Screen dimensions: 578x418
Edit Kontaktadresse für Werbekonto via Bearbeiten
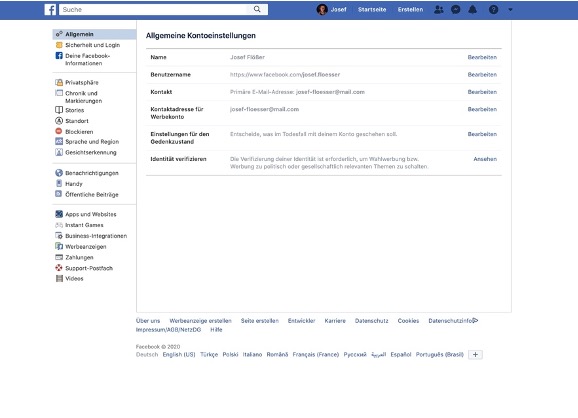tap(482, 109)
